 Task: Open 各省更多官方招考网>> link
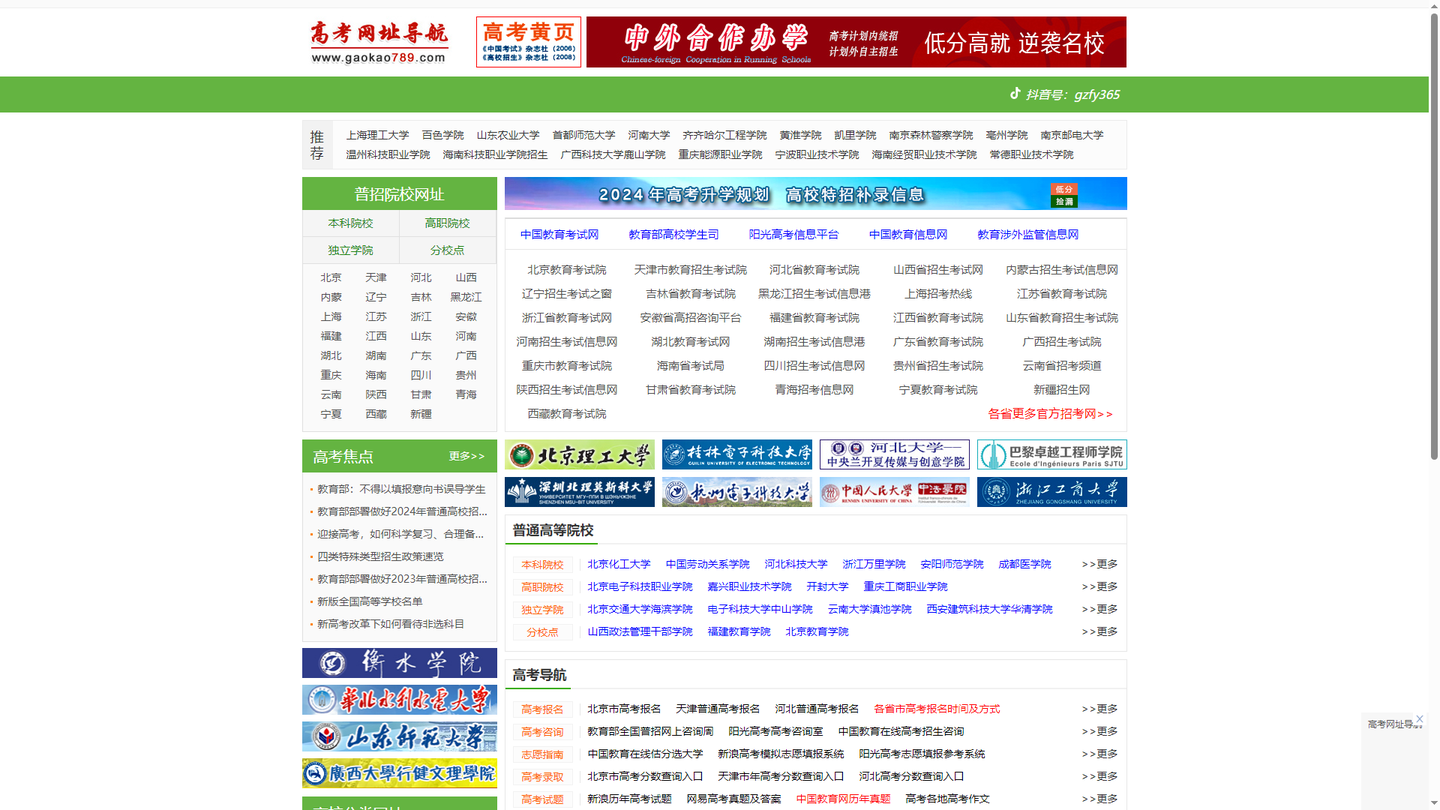(1050, 413)
